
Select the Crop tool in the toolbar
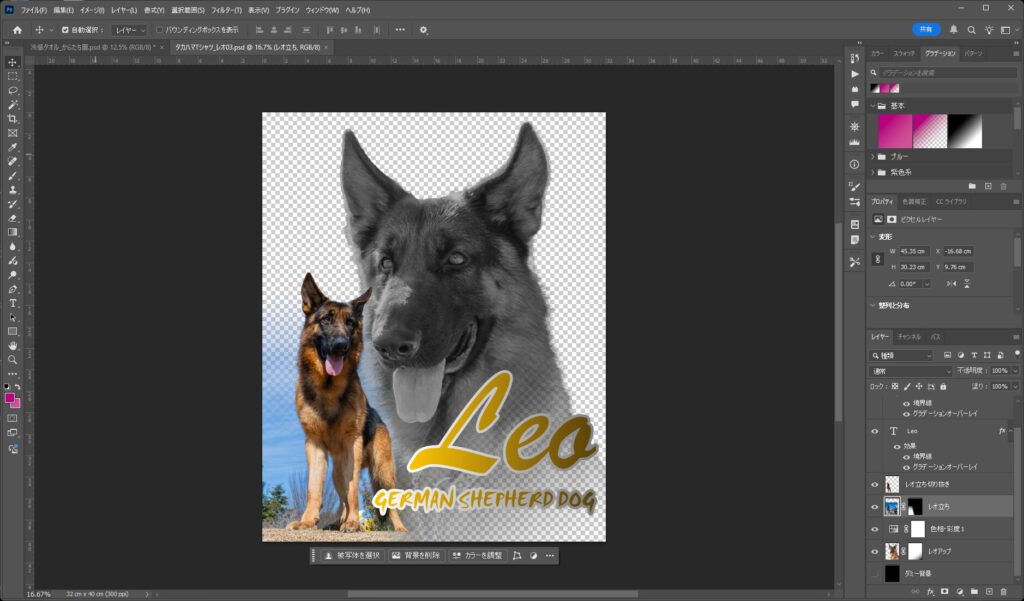[x=13, y=118]
